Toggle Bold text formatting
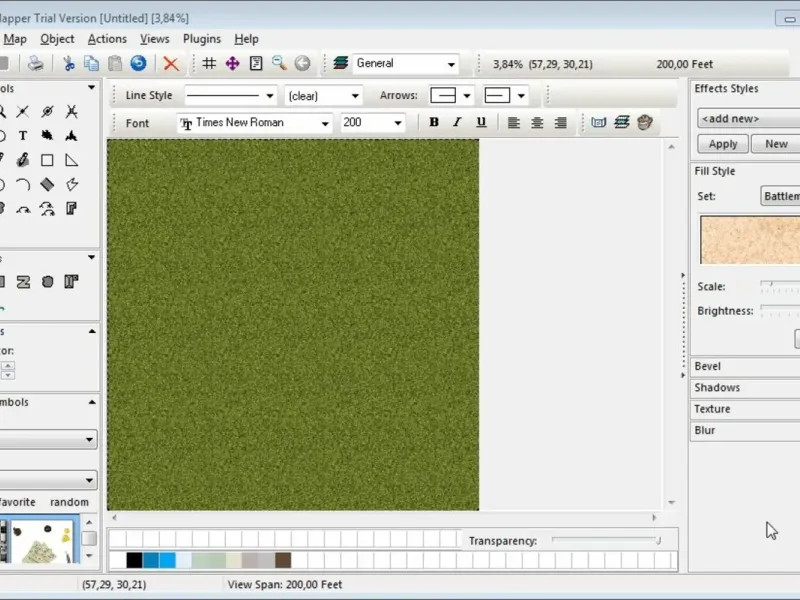This screenshot has height=600, width=800. [434, 122]
